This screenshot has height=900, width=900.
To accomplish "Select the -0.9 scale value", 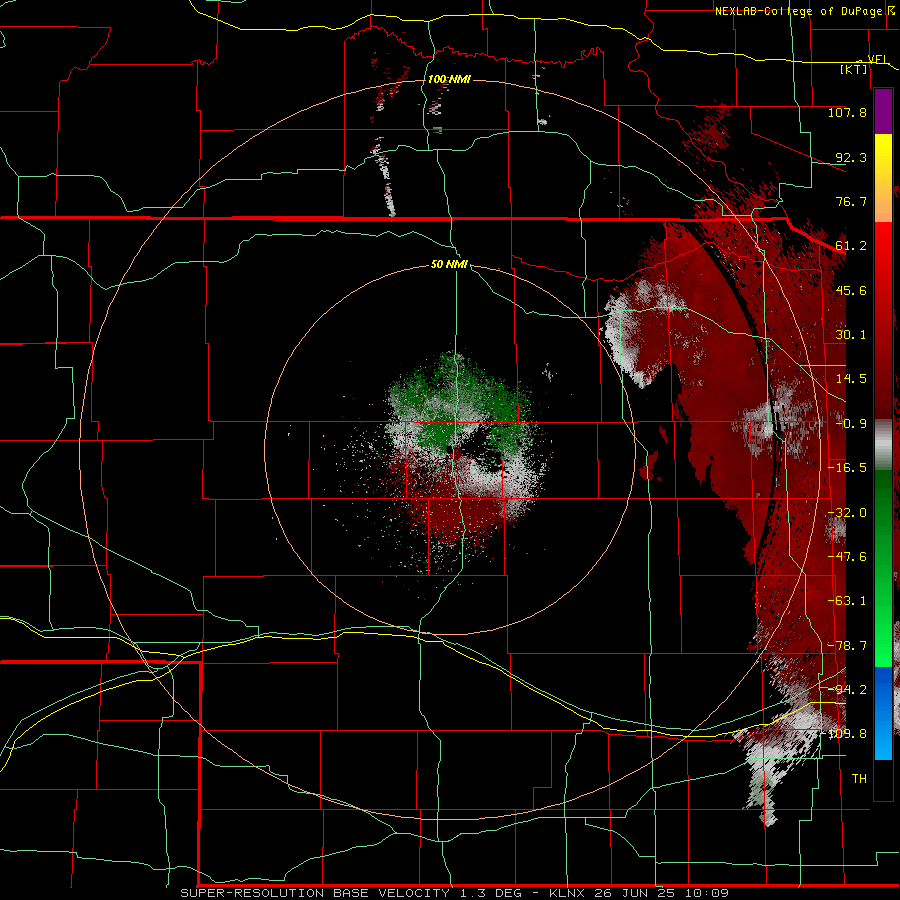I will point(851,424).
